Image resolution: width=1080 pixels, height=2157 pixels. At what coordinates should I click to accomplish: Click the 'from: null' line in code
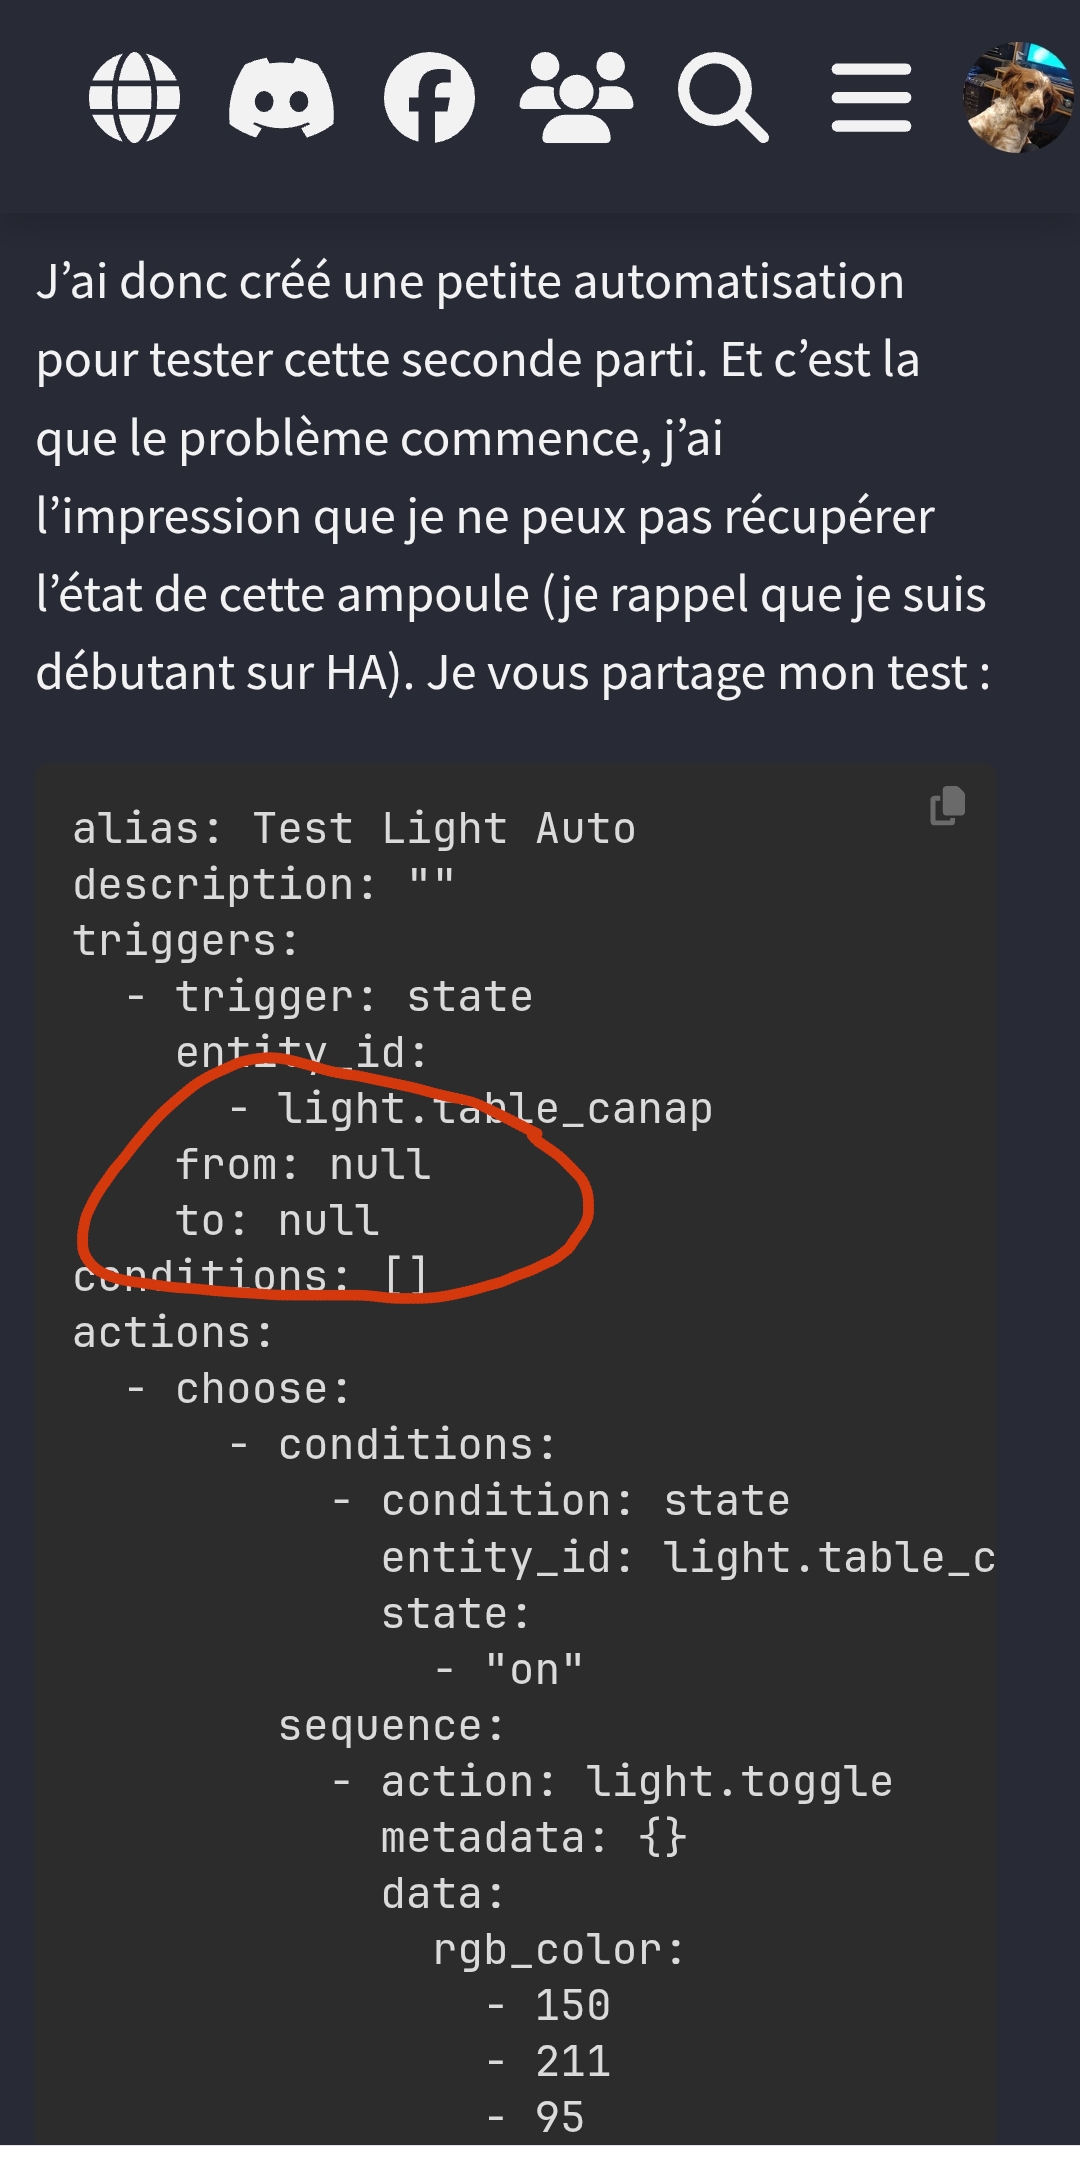[303, 1165]
